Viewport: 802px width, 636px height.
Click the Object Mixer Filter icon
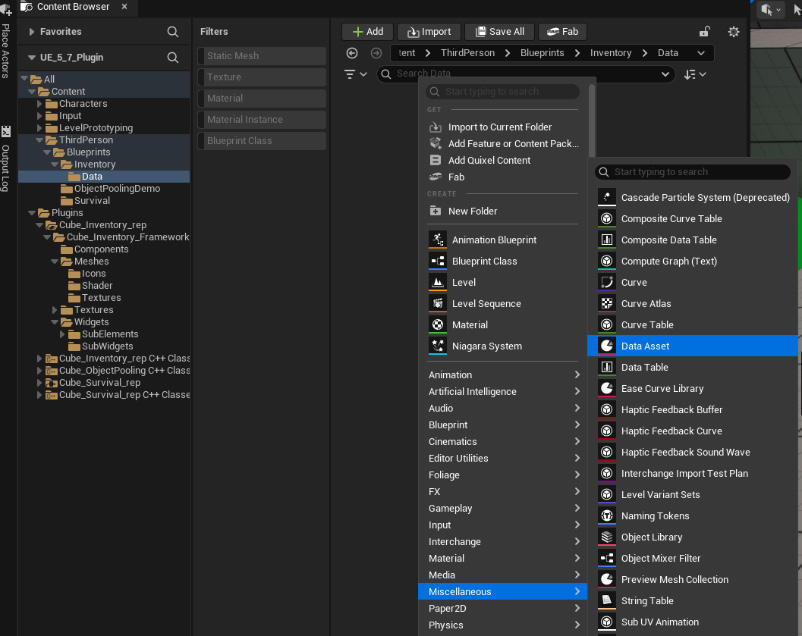point(607,558)
